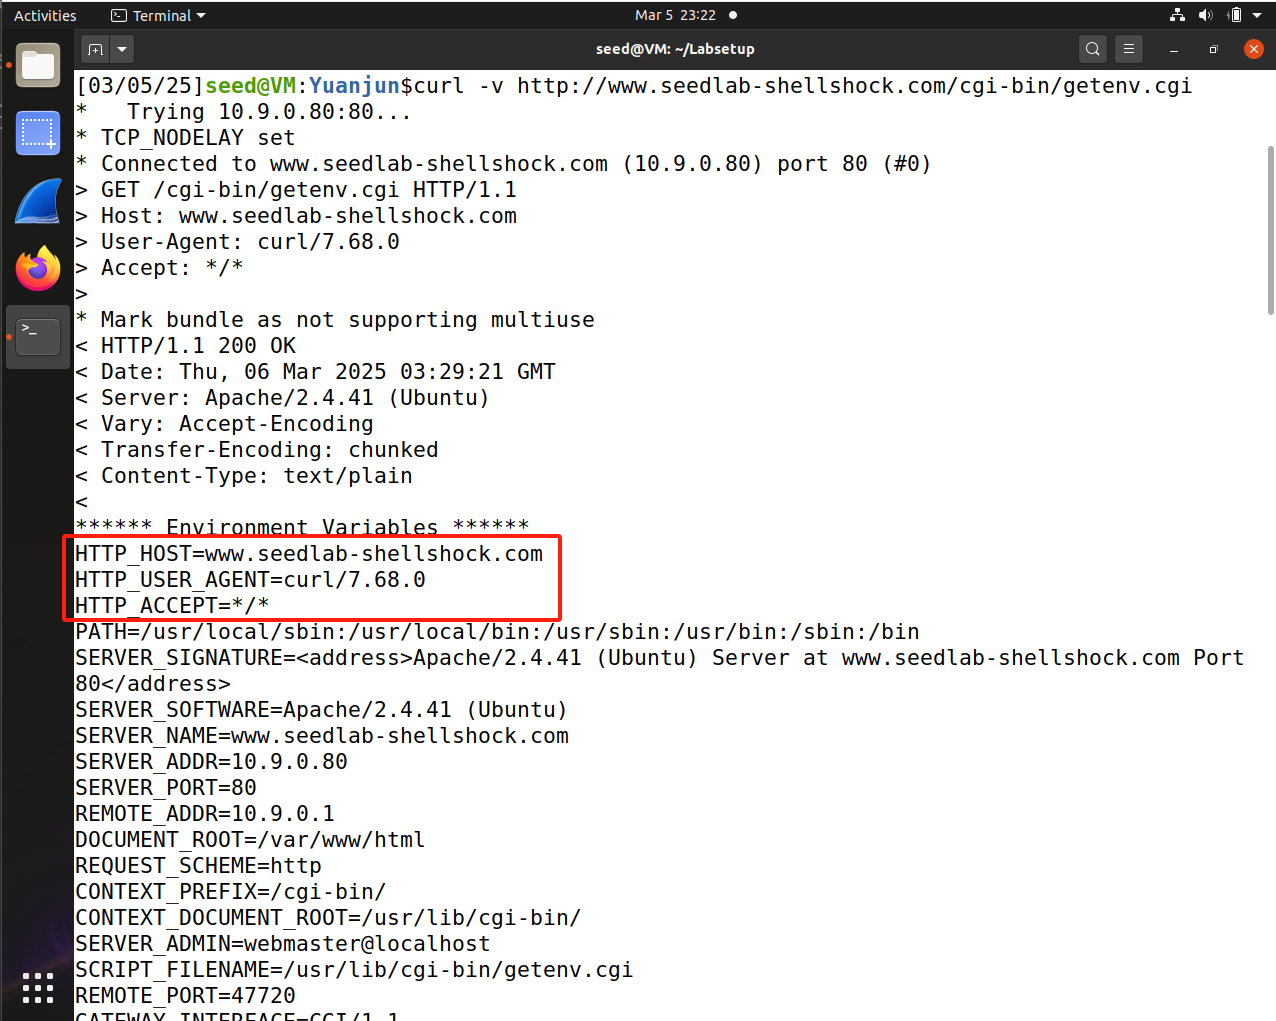This screenshot has height=1021, width=1276.
Task: Open the clock and calendar panel
Action: click(x=676, y=15)
